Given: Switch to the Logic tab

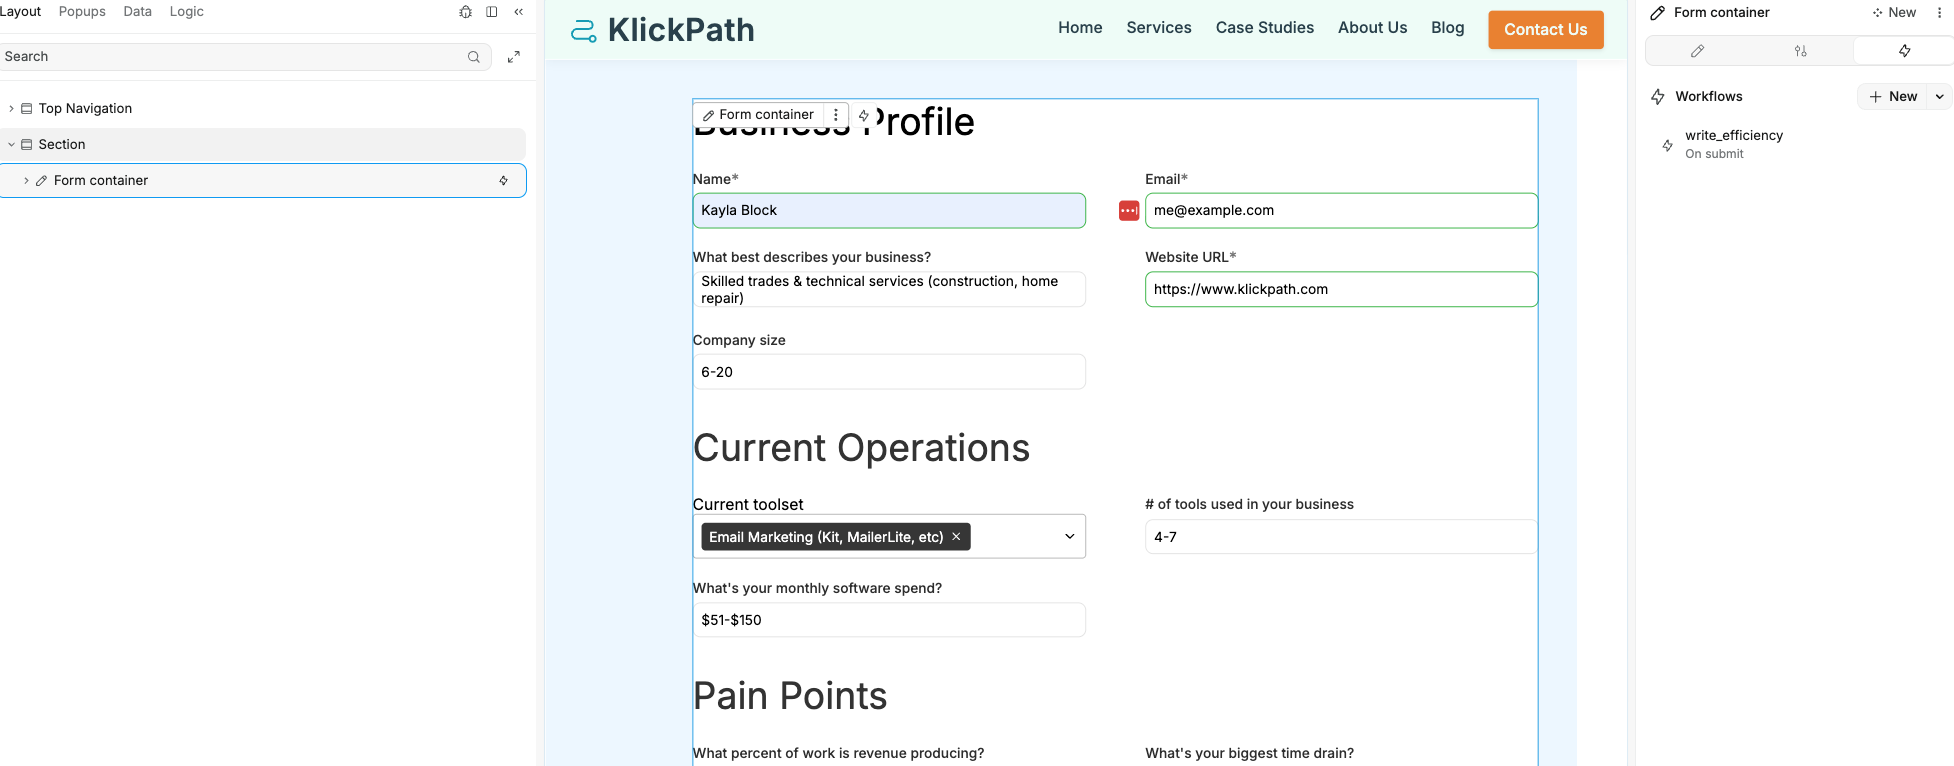Looking at the screenshot, I should click(187, 12).
